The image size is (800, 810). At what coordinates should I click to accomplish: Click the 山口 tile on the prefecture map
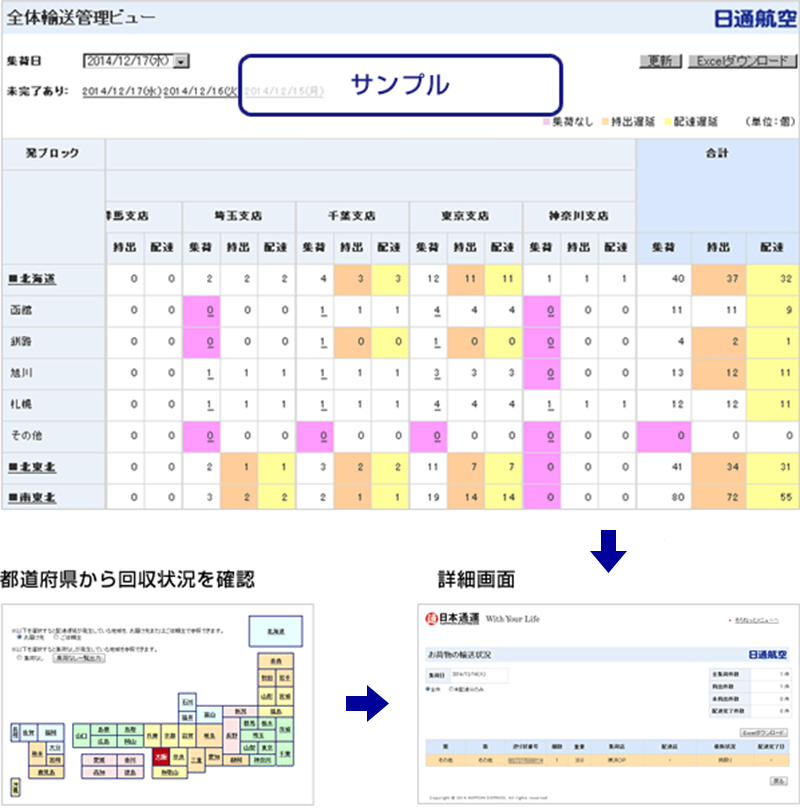[x=82, y=736]
